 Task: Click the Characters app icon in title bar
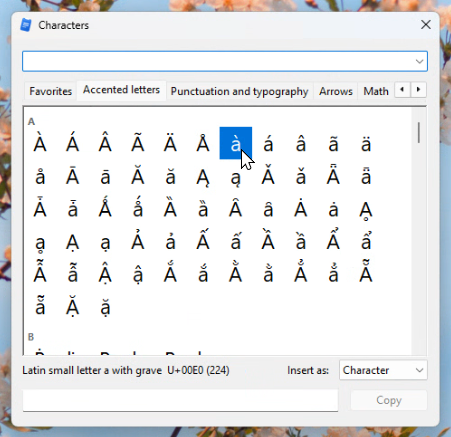click(x=26, y=25)
